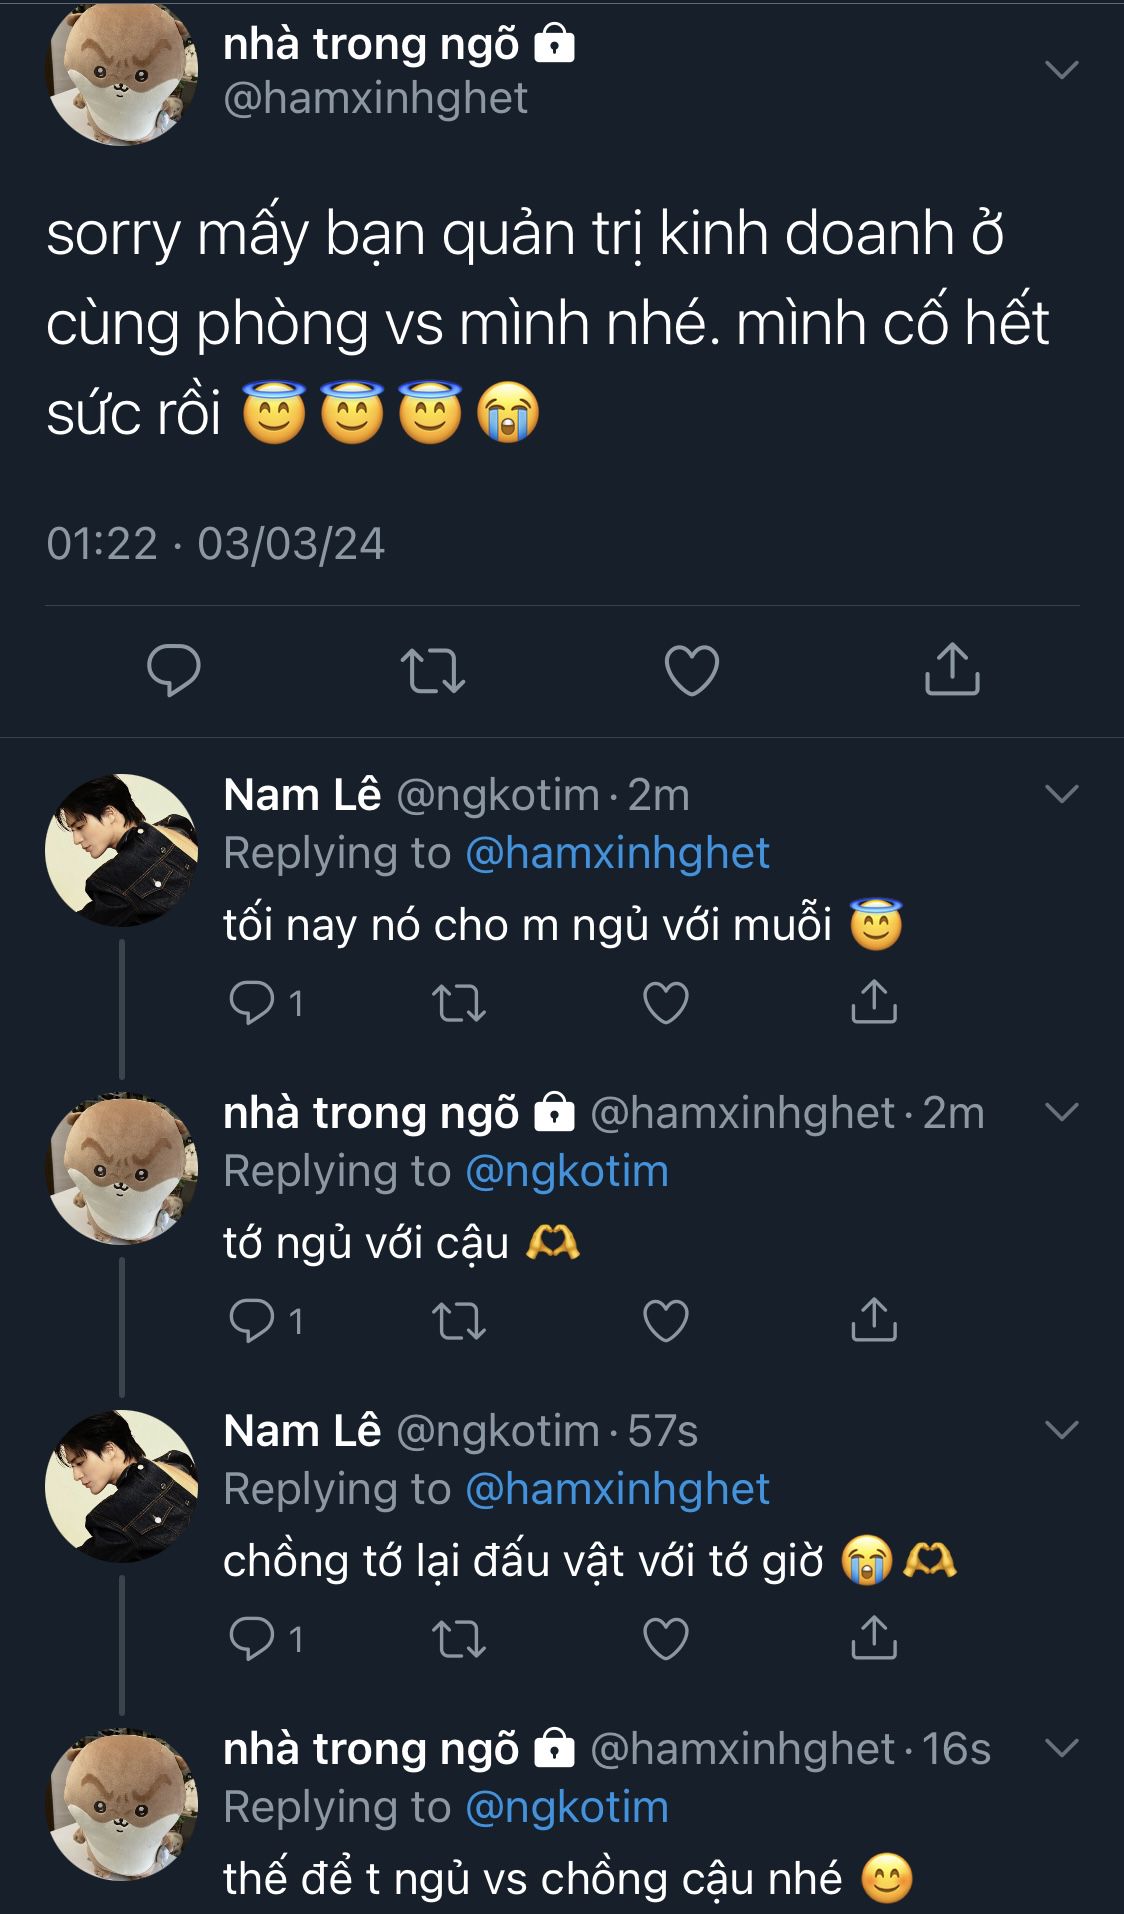Open the @ngkotim mention in the "tớ ngủ với cậu" reply
This screenshot has height=1914, width=1124.
point(567,1171)
